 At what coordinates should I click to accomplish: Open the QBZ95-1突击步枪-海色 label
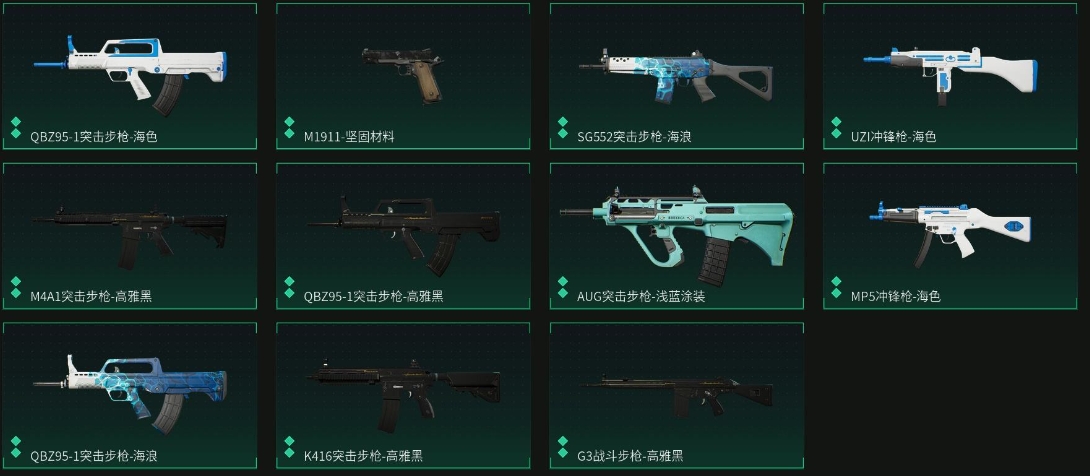tap(94, 137)
